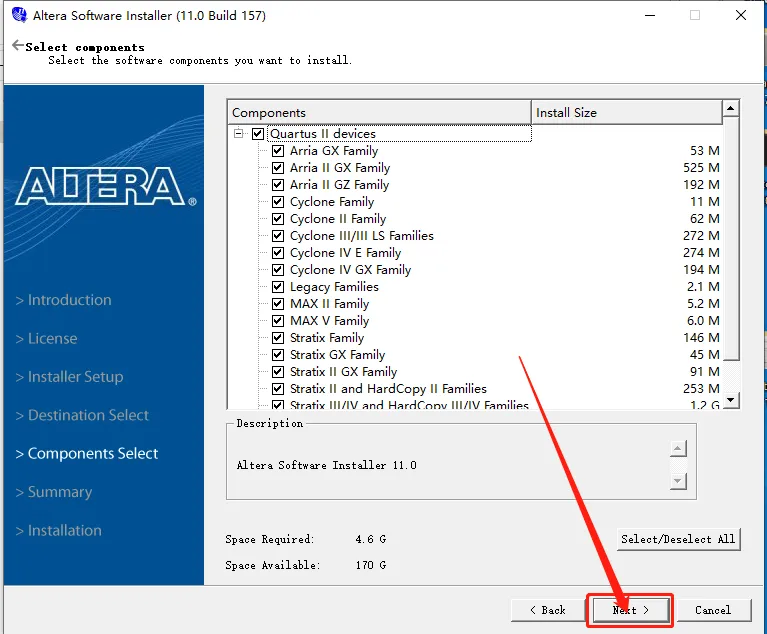Click the component list scroll down arrow
Screen dimensions: 767x634
(730, 400)
